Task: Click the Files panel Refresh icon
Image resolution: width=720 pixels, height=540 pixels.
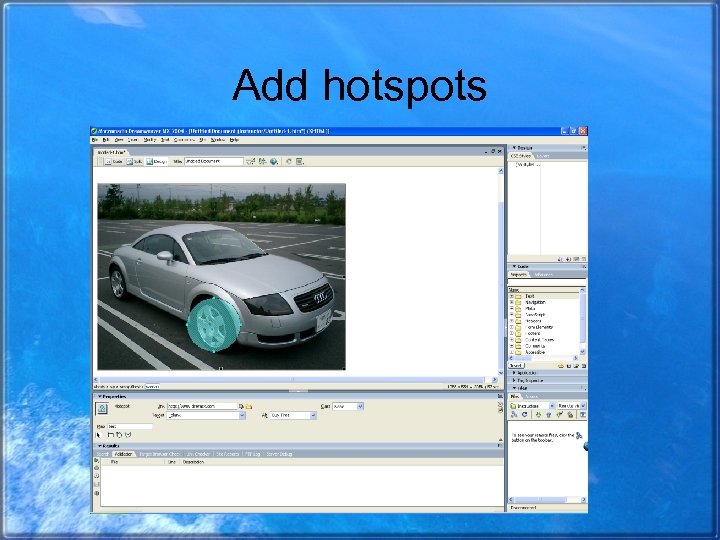Action: [x=524, y=415]
